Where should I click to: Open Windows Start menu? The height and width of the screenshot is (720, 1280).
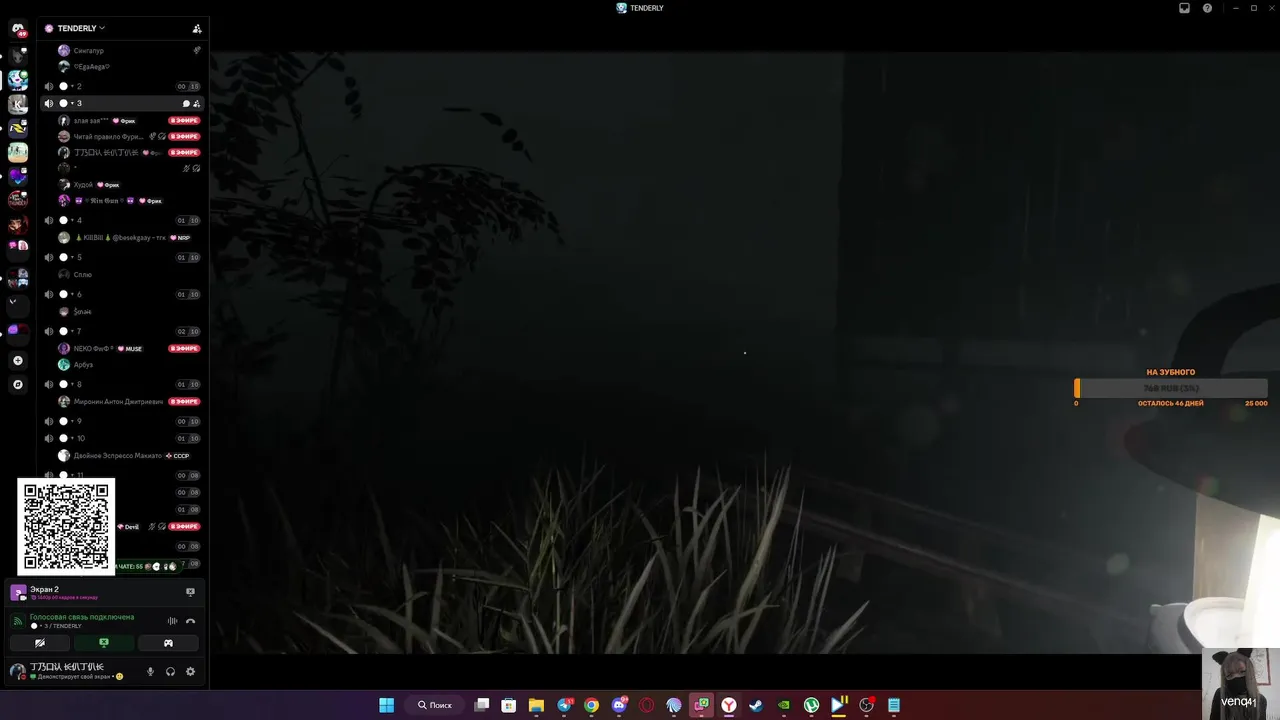coord(386,705)
